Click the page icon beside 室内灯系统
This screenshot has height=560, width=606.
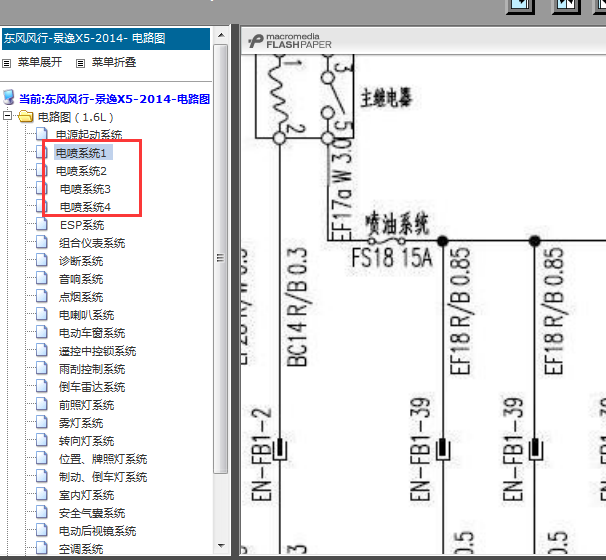(42, 494)
